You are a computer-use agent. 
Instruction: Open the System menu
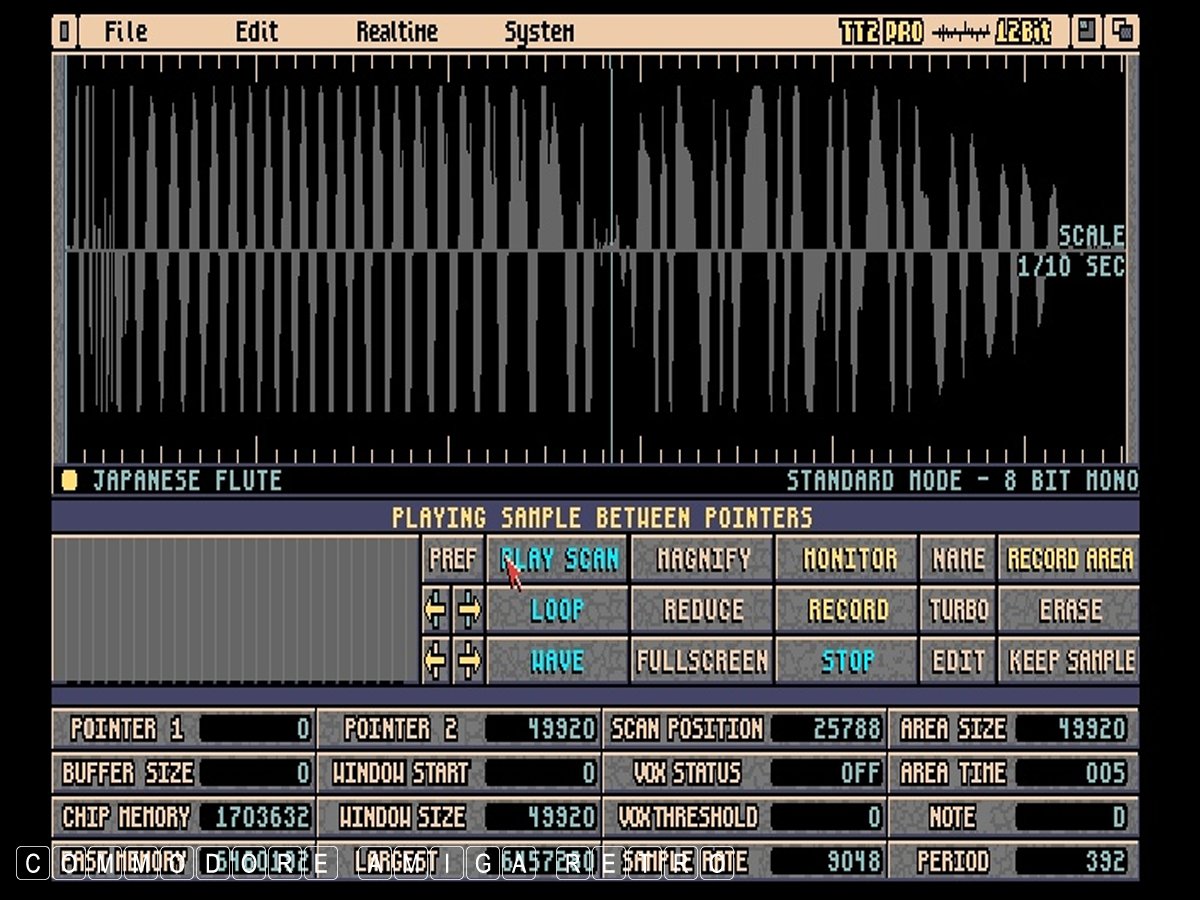point(539,32)
